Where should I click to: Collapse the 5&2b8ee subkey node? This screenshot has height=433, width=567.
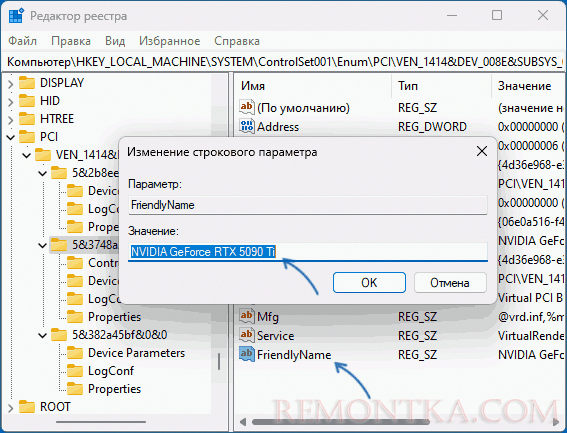(43, 174)
